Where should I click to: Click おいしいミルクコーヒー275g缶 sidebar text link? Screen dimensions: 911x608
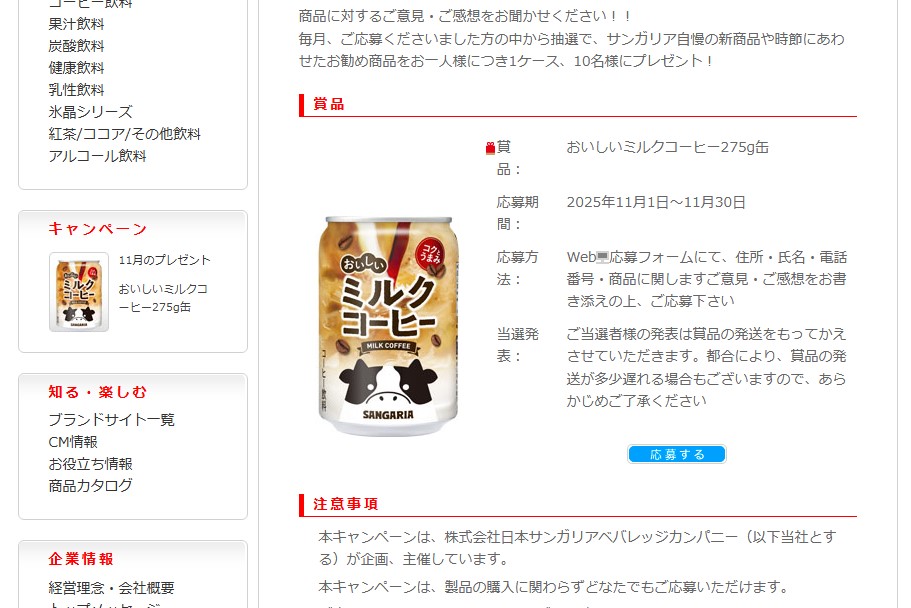[x=163, y=298]
